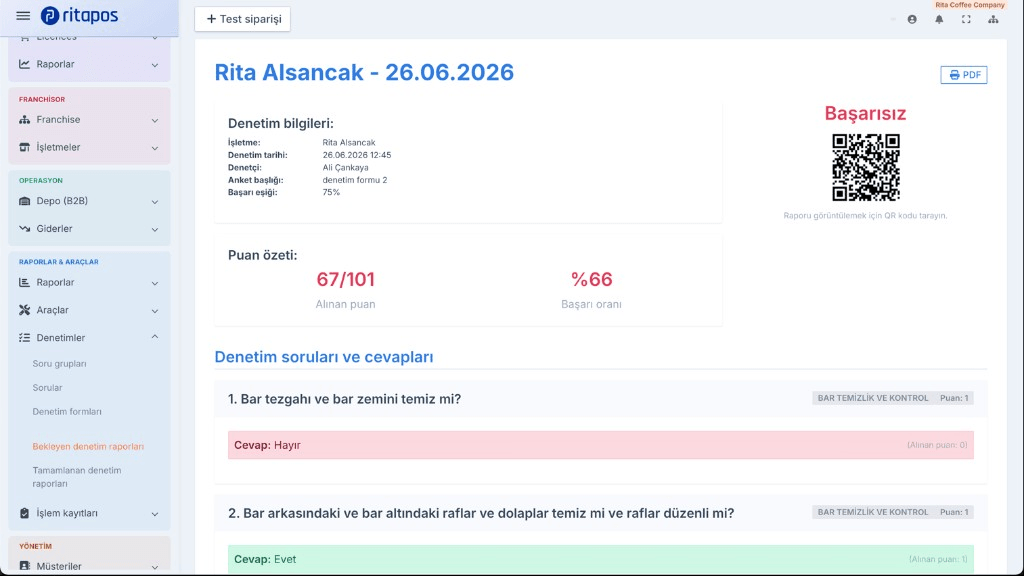Expand the Müşteriler chevron
Image resolution: width=1024 pixels, height=576 pixels.
(155, 567)
